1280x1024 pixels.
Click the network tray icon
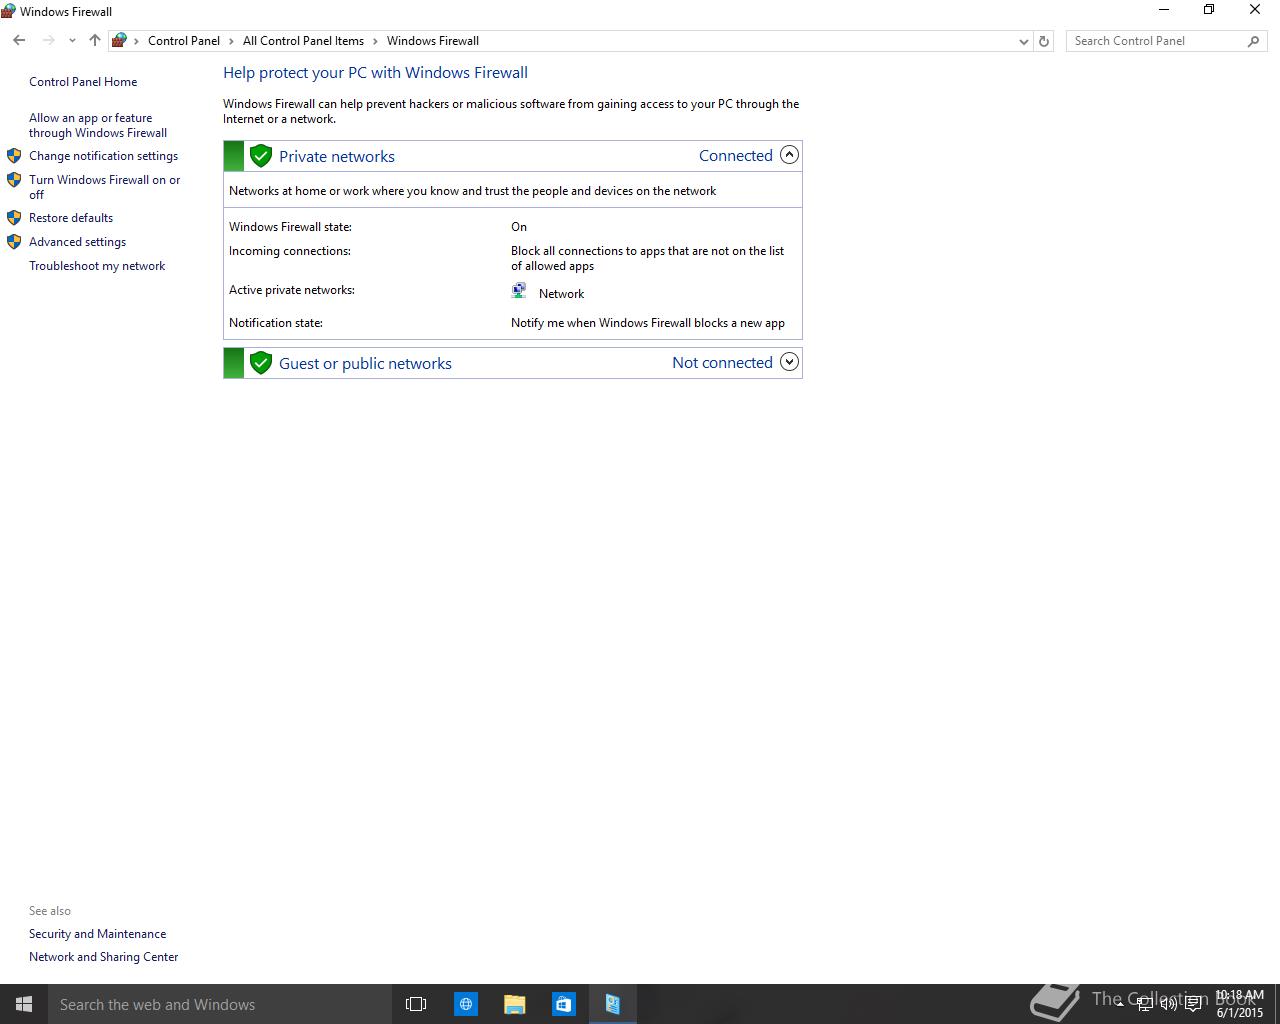click(x=1145, y=1004)
